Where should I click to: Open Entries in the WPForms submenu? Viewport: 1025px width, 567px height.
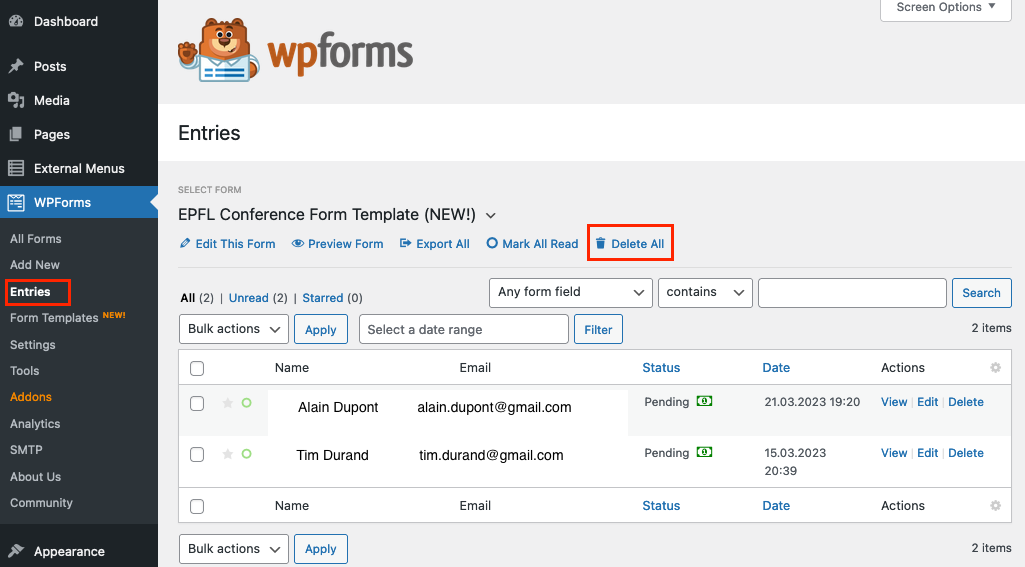click(30, 292)
